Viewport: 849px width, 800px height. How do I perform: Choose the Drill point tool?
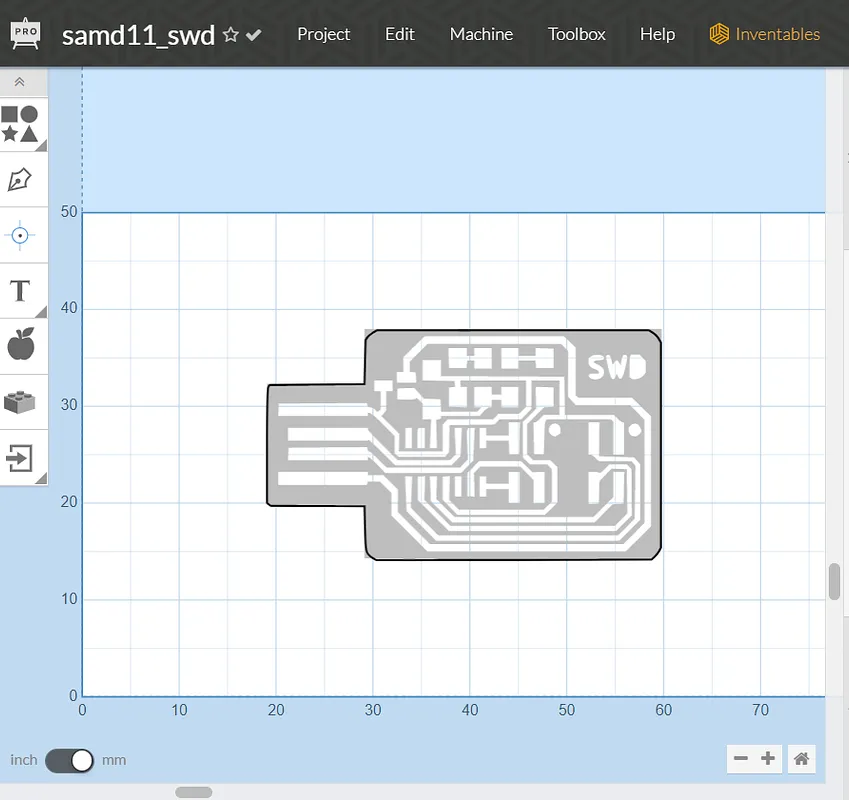21,236
